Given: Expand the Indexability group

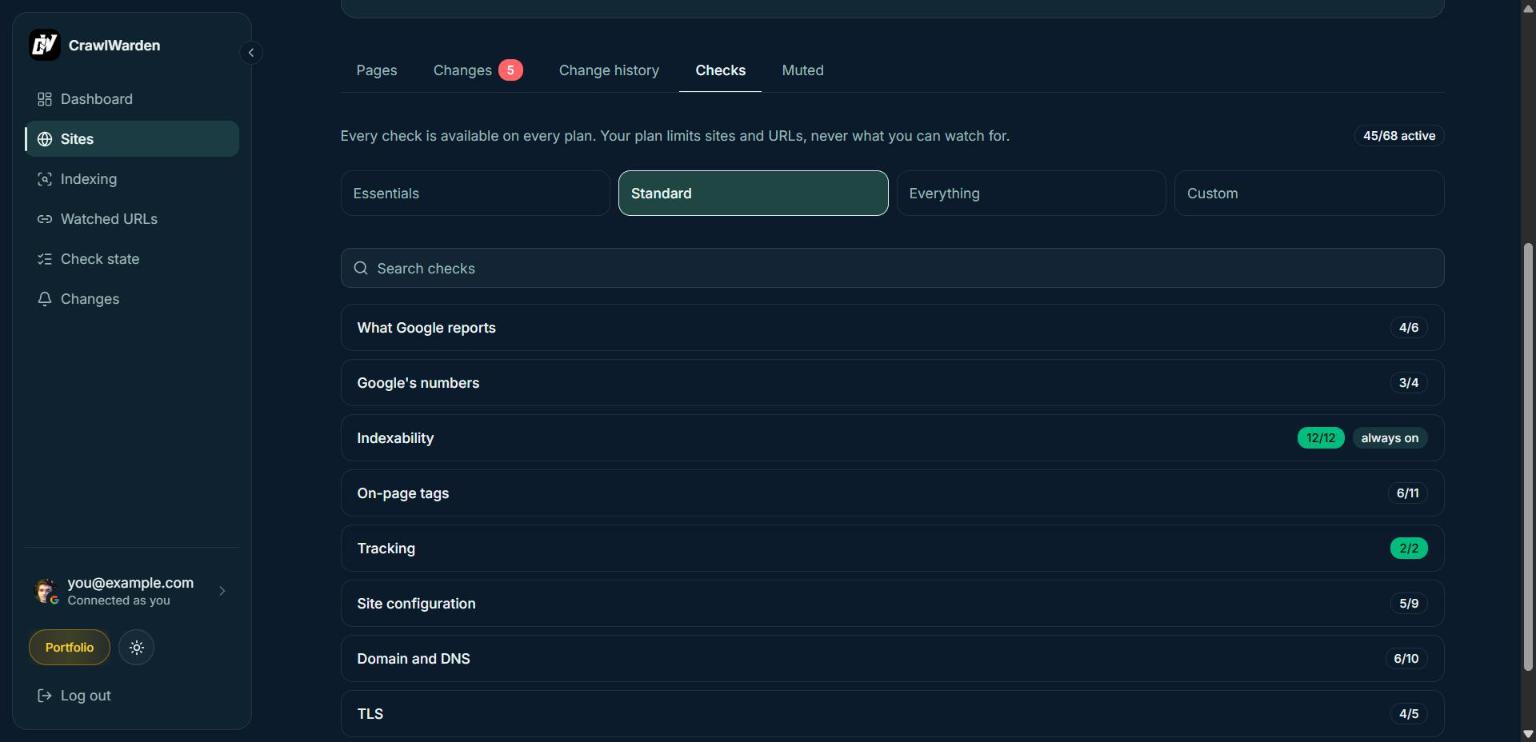Looking at the screenshot, I should [x=892, y=438].
